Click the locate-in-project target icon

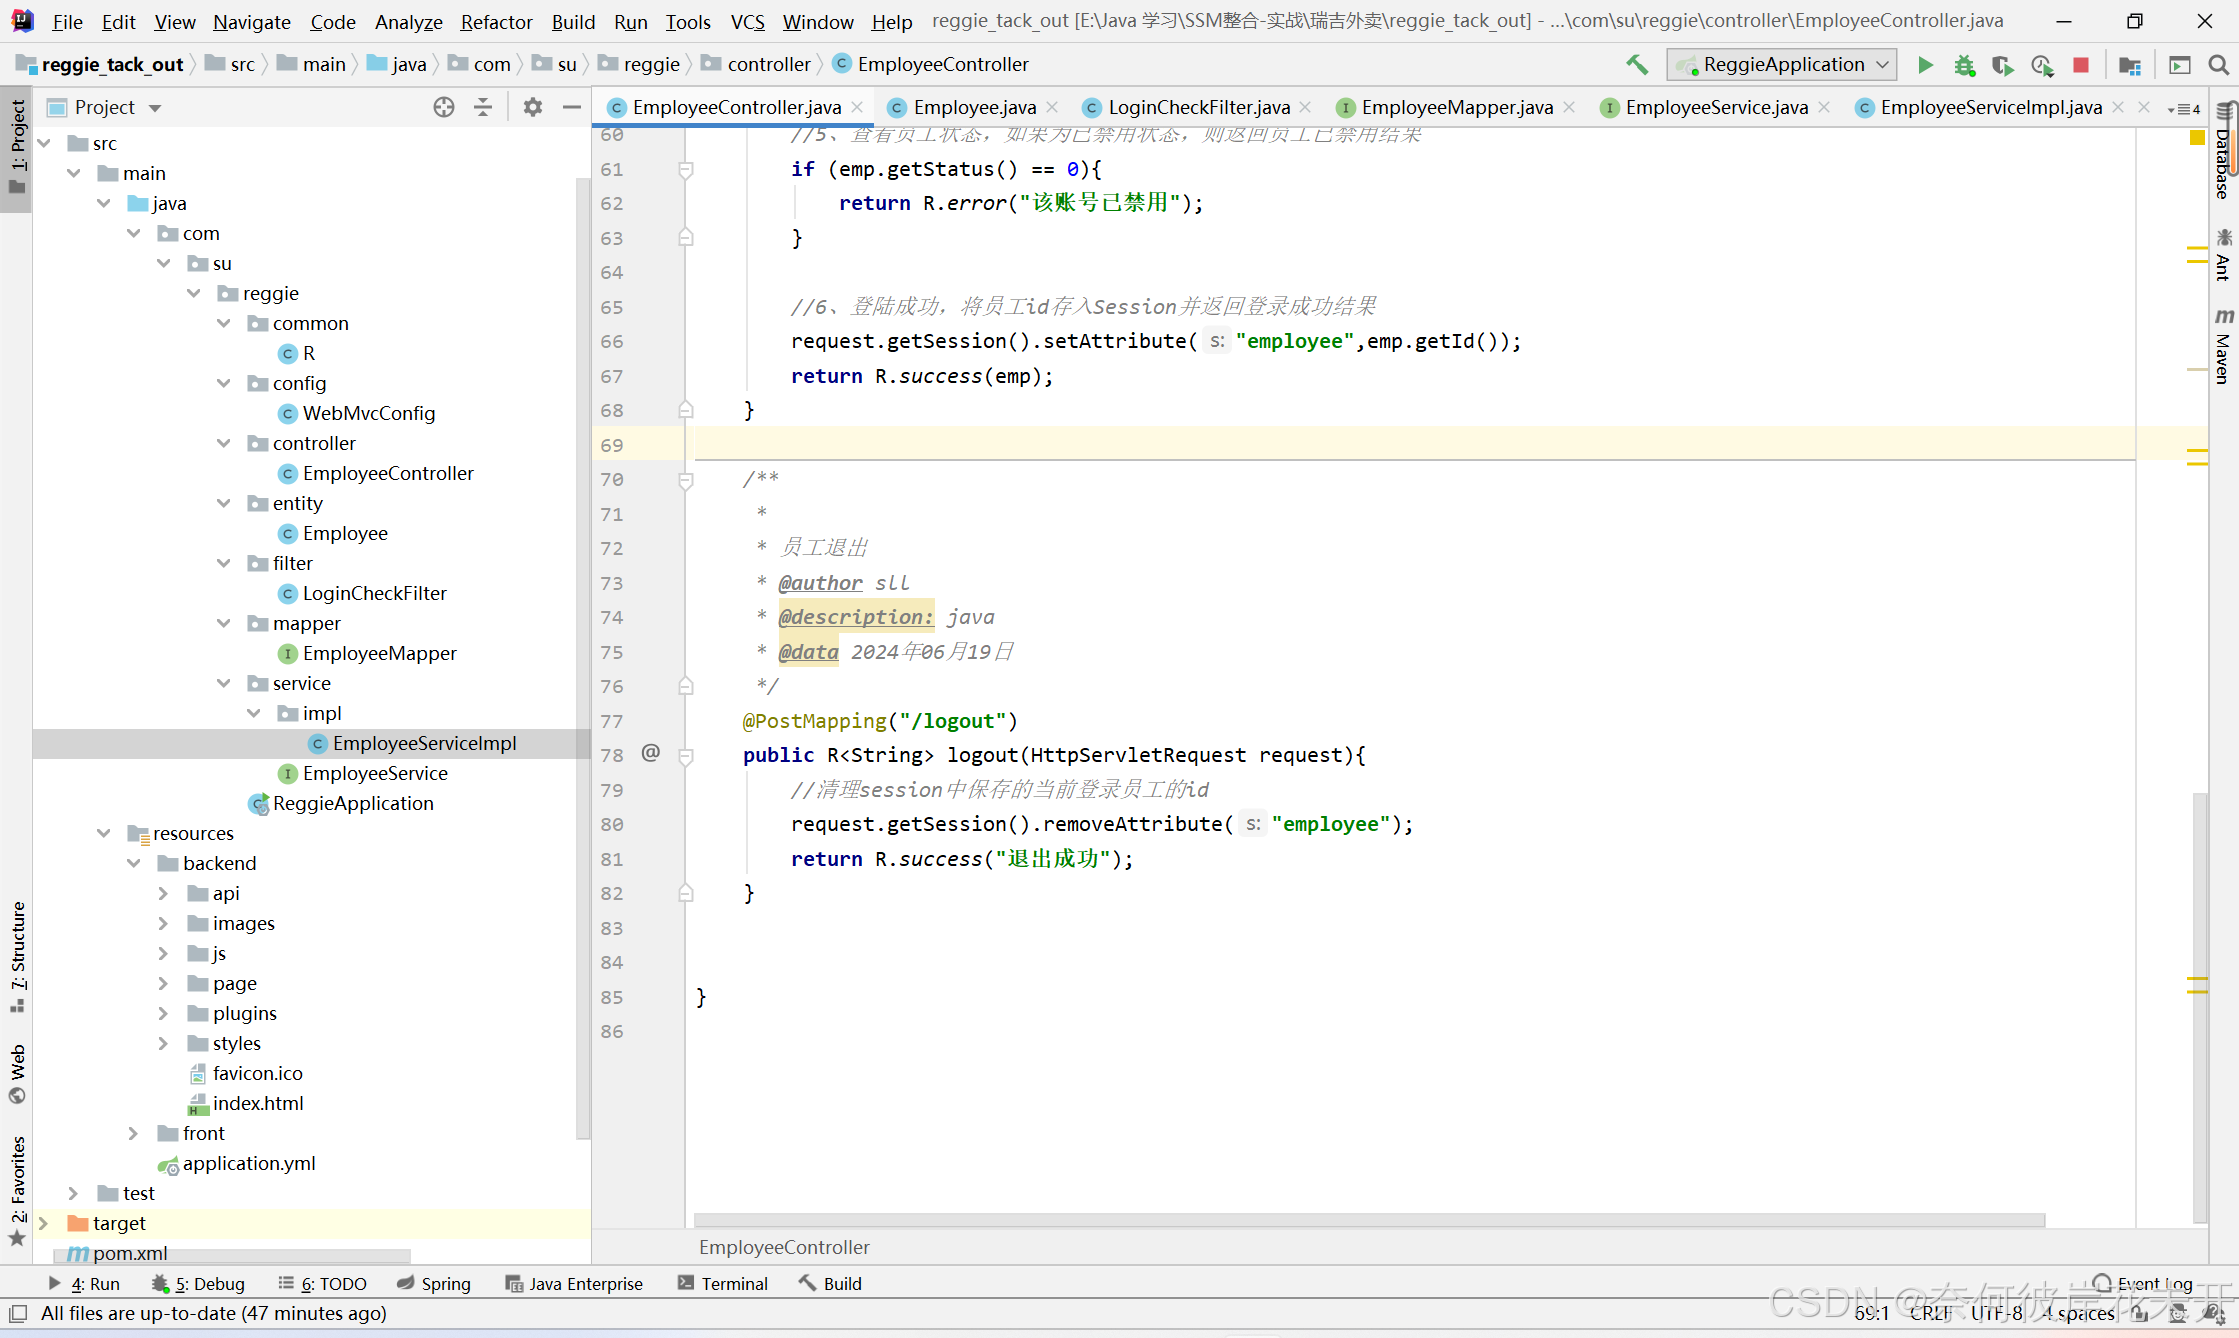tap(444, 107)
